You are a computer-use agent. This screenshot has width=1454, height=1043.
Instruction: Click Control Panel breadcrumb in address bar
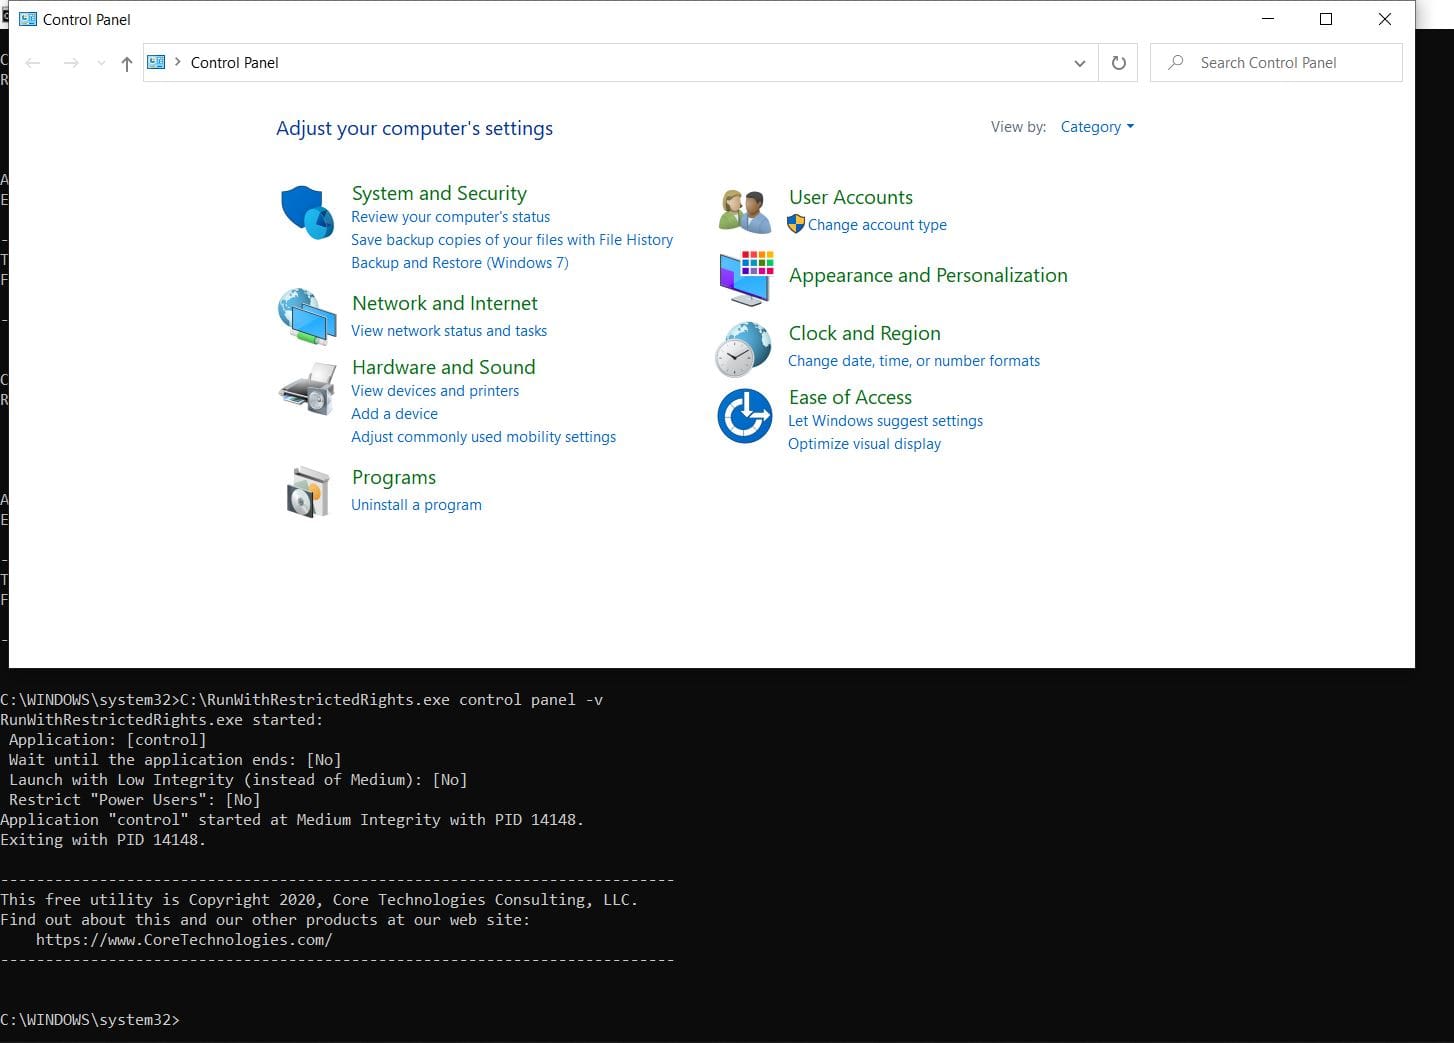tap(235, 62)
